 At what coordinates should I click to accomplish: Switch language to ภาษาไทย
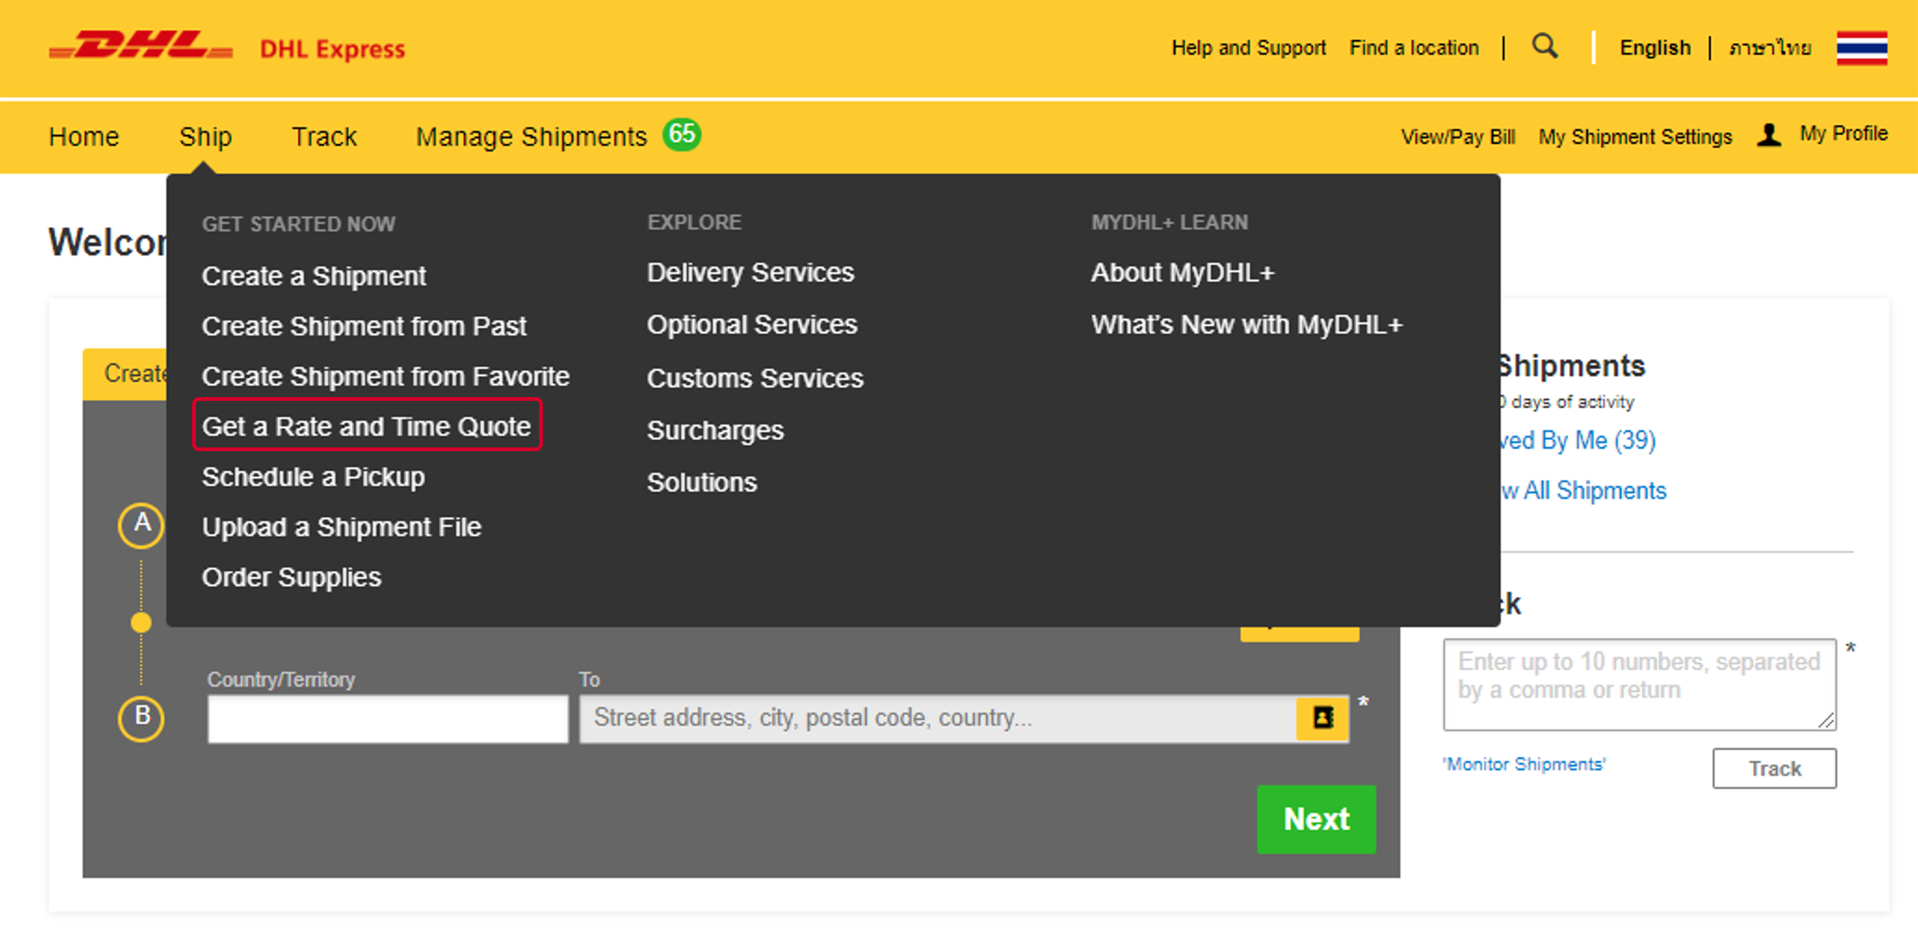pos(1768,47)
